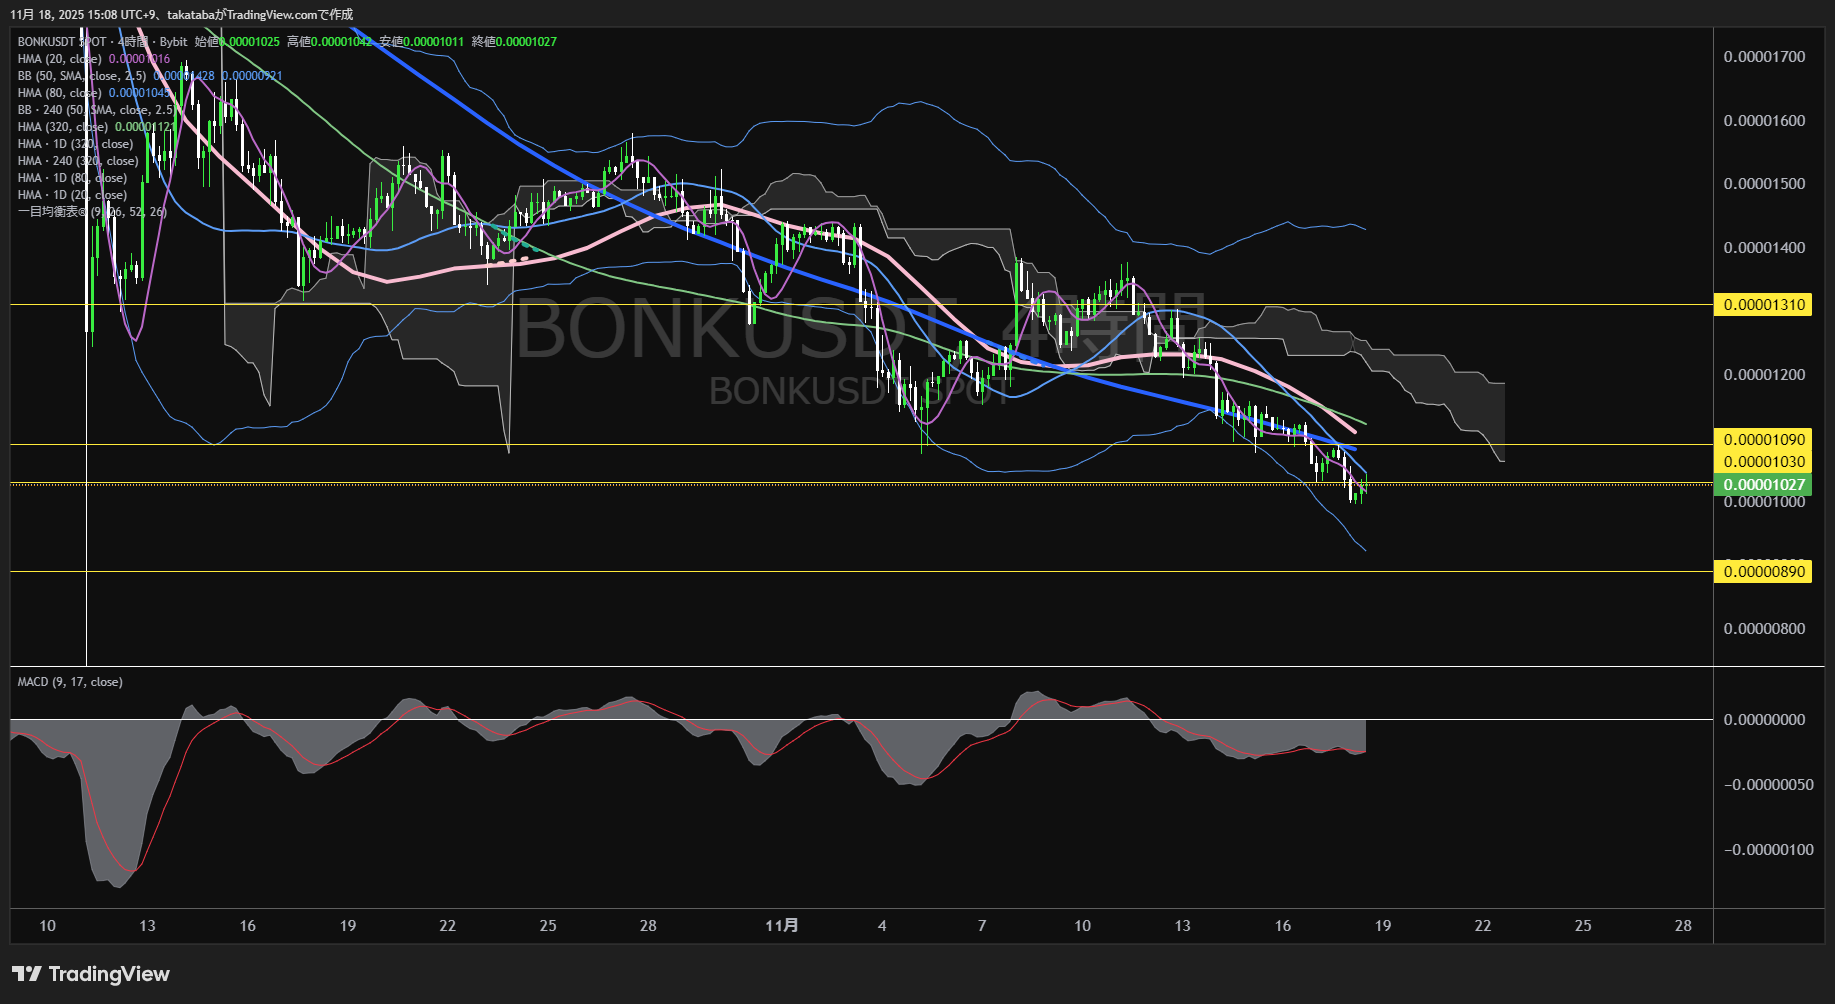Select the BB (50, SMA, close, 2.5) legend
The image size is (1835, 1004).
pos(81,76)
